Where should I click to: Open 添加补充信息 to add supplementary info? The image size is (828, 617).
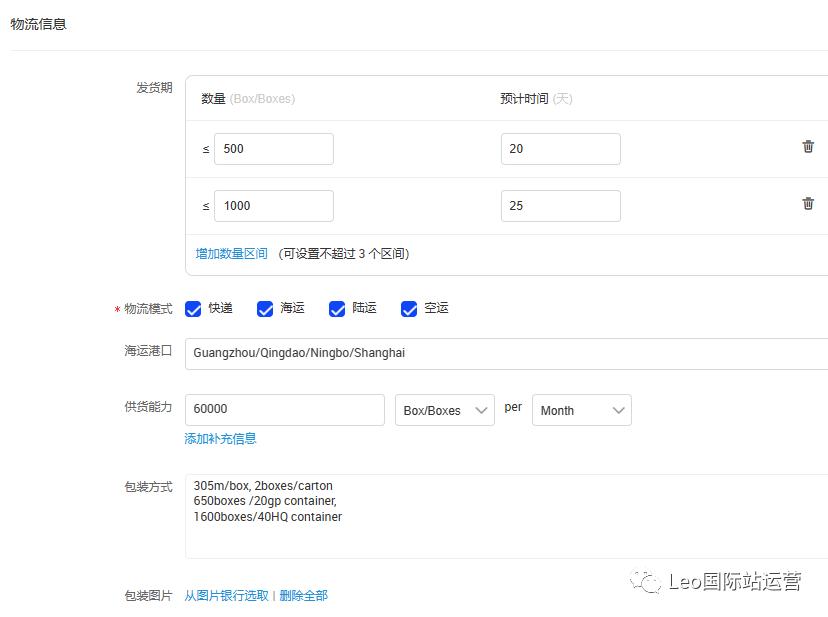220,438
